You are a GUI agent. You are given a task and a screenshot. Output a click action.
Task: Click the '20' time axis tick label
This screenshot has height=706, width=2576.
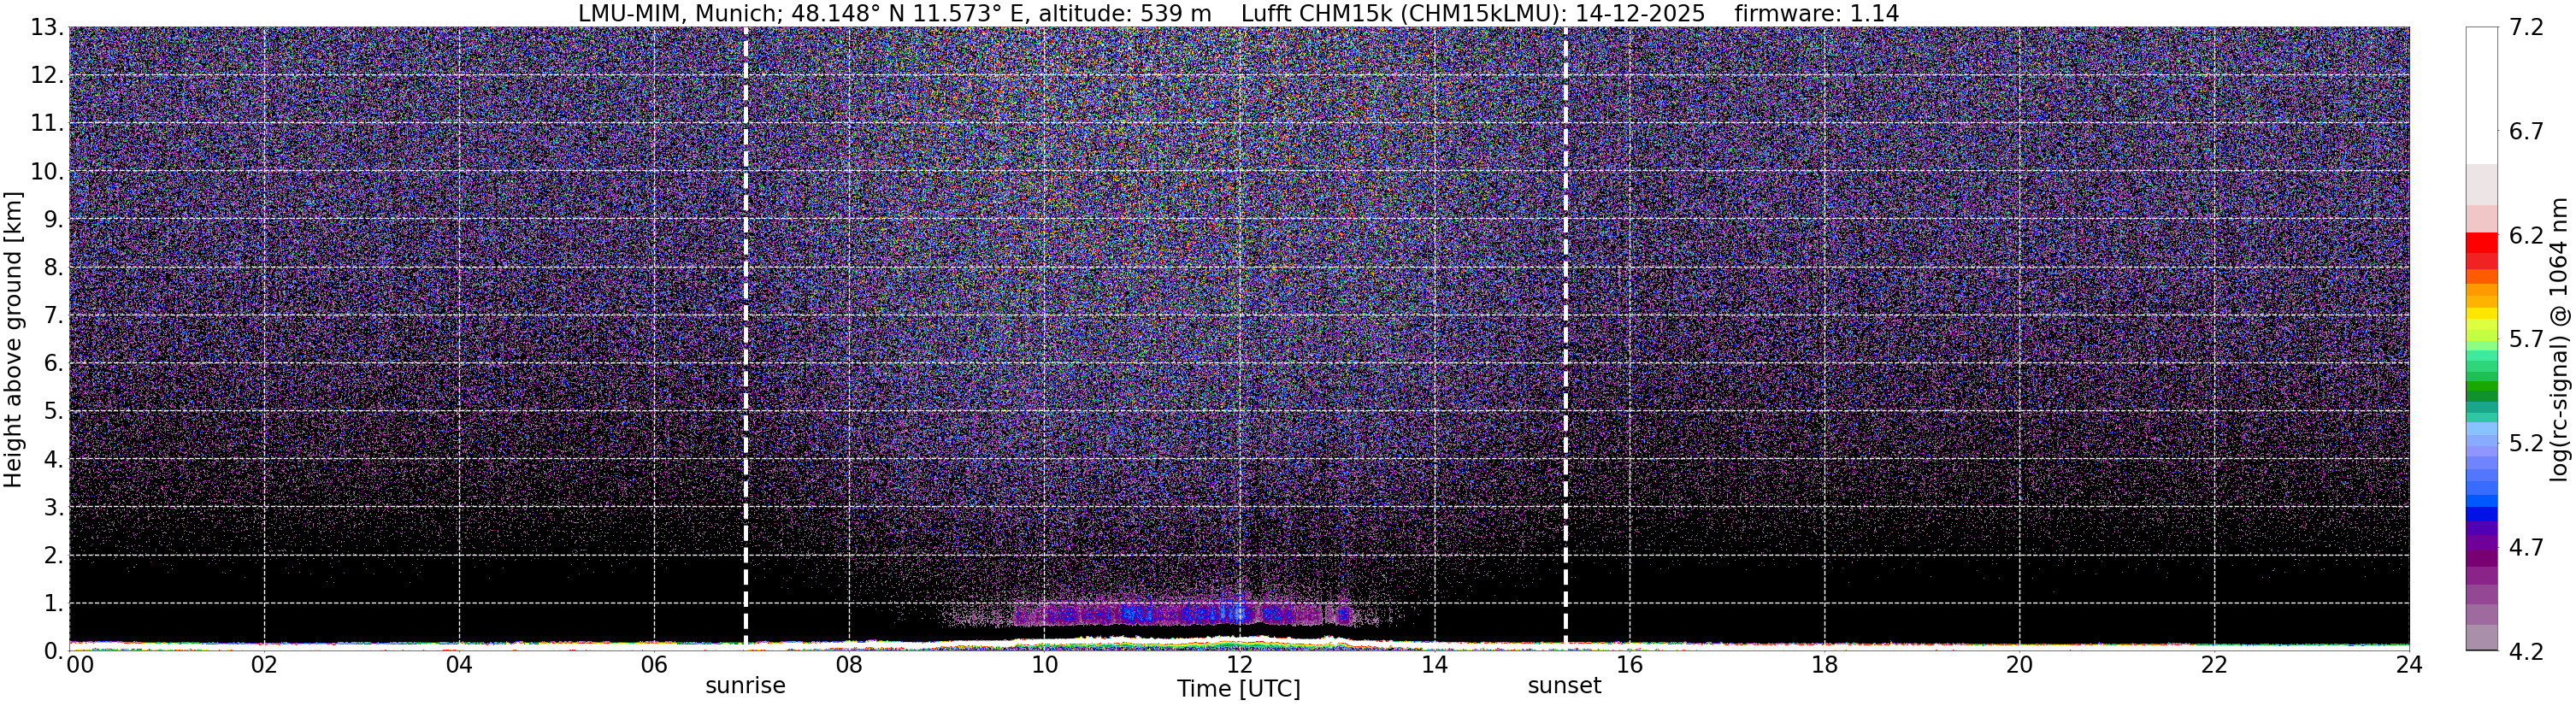pyautogui.click(x=2019, y=665)
